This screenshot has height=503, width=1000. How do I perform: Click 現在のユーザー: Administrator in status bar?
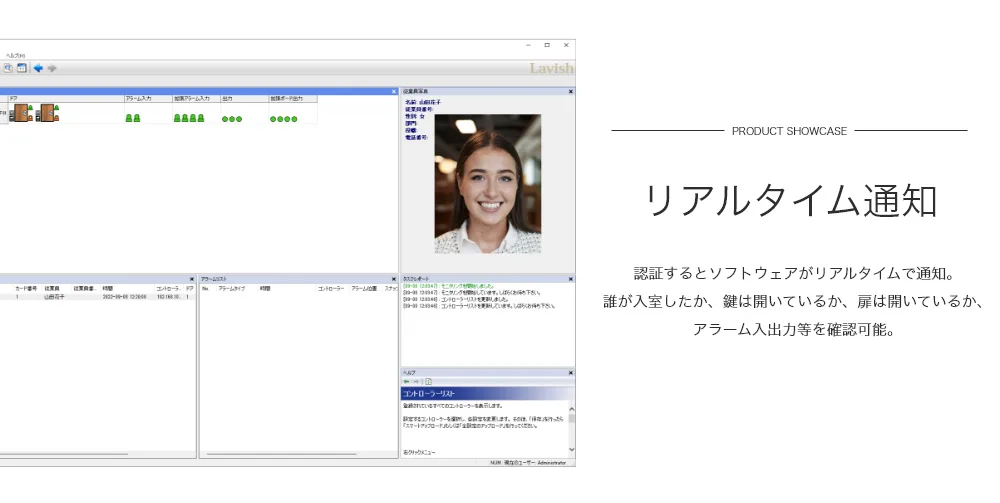point(535,463)
